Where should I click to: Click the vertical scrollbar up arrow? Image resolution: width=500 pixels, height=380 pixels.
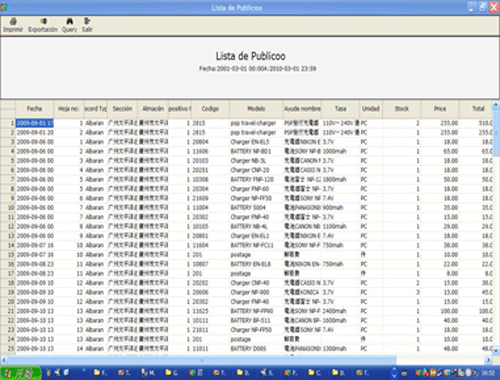[496, 105]
